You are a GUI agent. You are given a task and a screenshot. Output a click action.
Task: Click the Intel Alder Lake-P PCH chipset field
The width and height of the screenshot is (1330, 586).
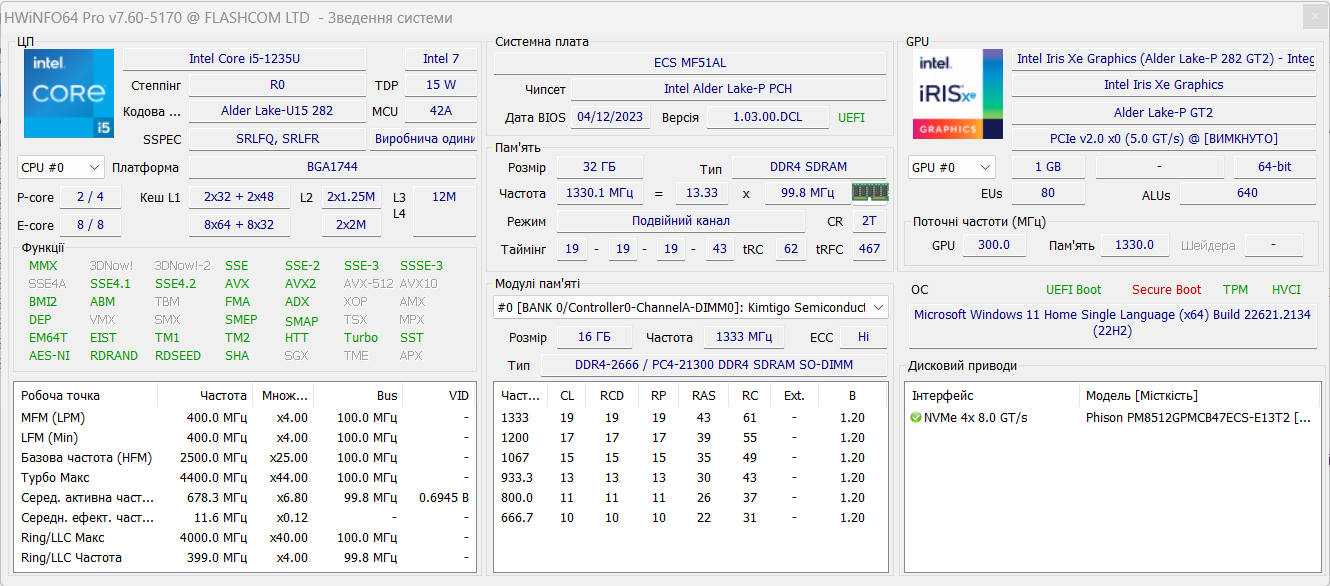point(727,89)
